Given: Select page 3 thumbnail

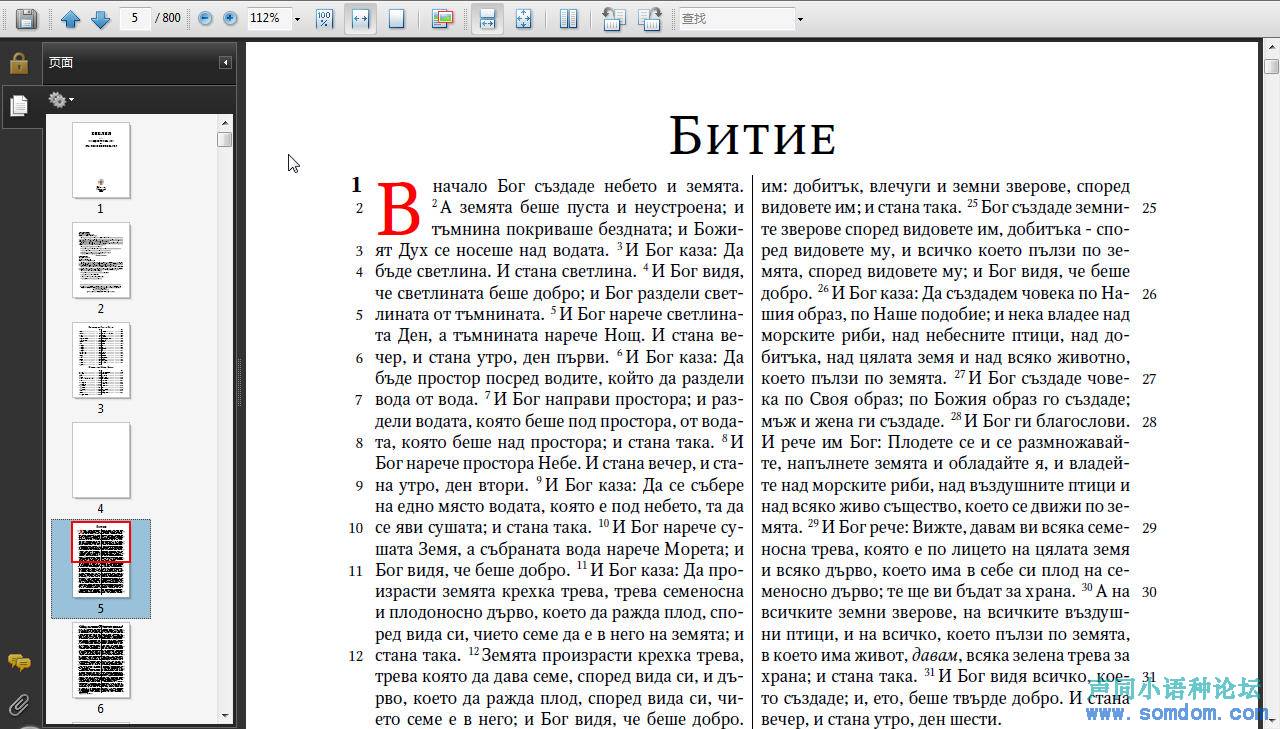Looking at the screenshot, I should click(x=101, y=360).
